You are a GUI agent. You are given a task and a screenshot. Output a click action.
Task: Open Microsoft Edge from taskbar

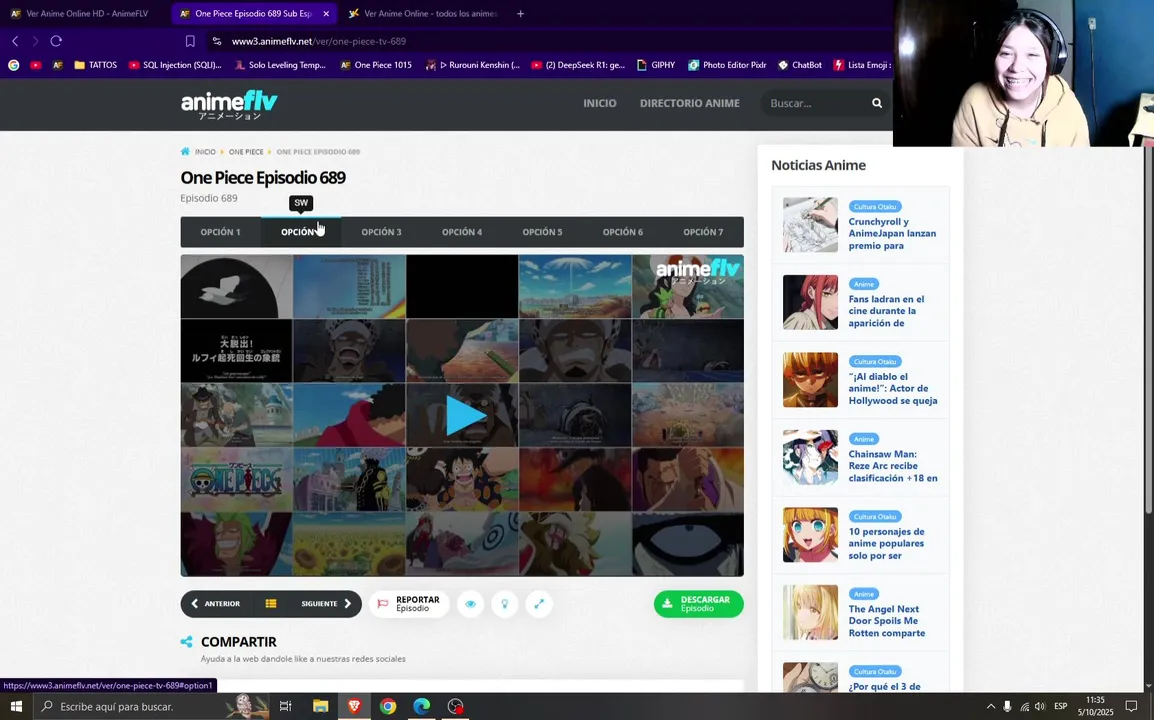(x=422, y=706)
